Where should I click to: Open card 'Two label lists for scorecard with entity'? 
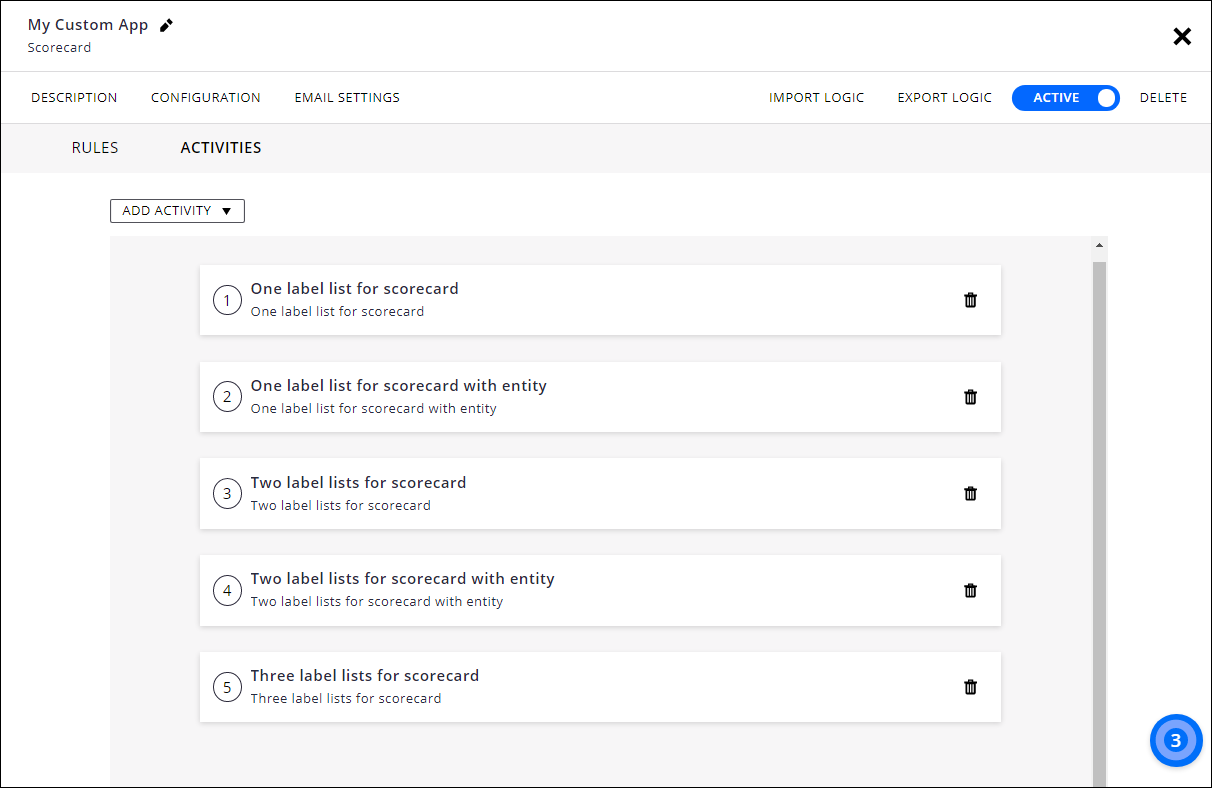[x=600, y=590]
